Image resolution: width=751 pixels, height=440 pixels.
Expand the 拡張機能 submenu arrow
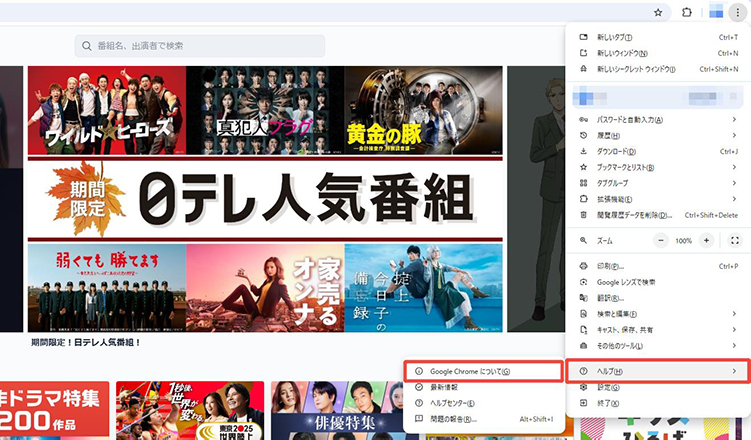734,199
